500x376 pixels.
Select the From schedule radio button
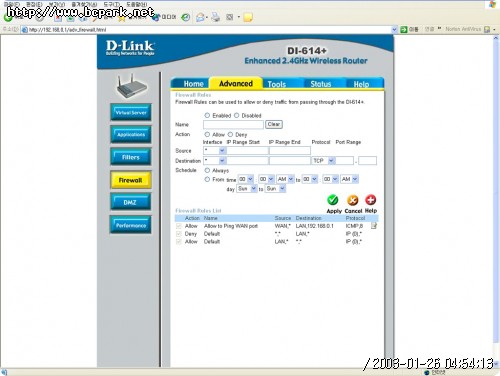[x=207, y=179]
